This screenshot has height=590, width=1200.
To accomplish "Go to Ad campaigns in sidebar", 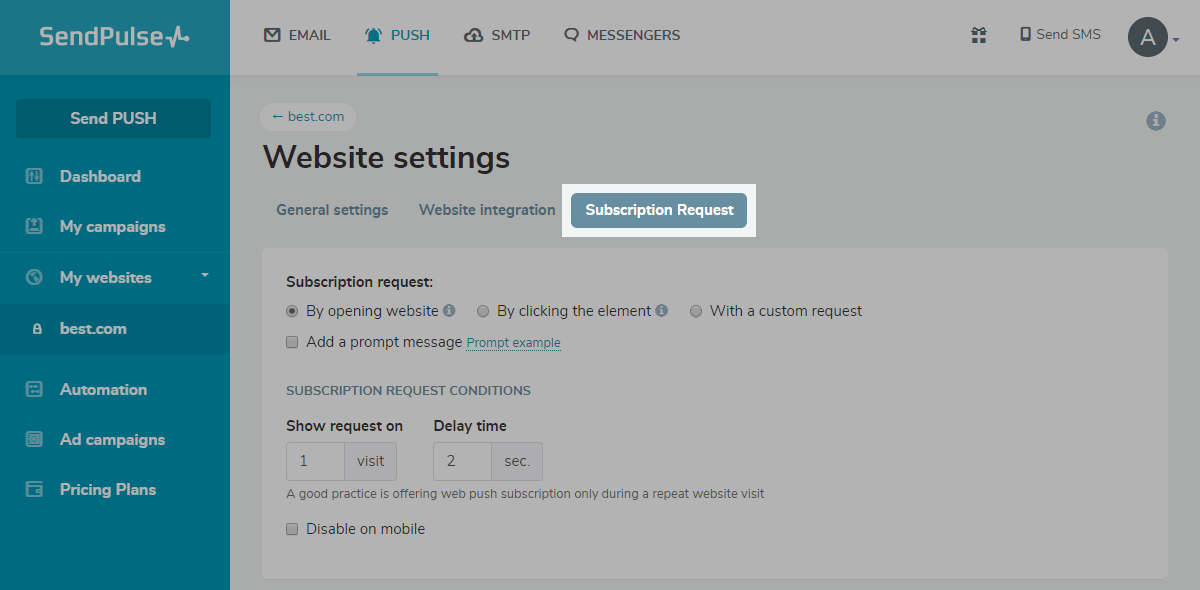I will pos(112,439).
